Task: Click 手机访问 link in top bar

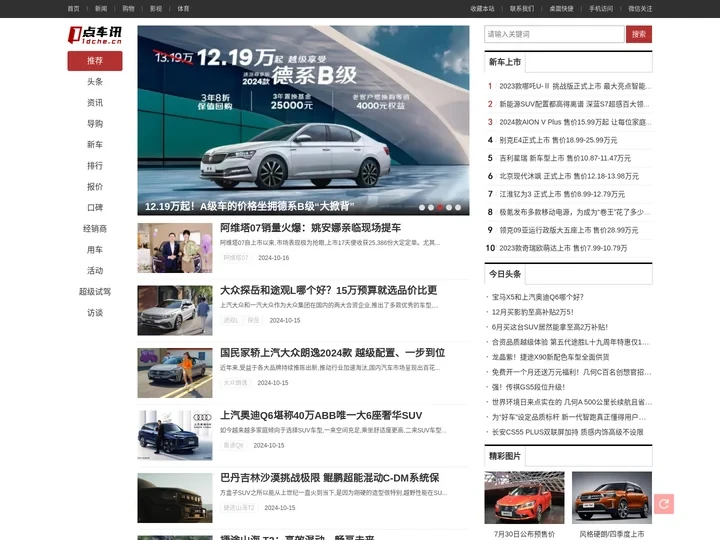Action: coord(601,9)
